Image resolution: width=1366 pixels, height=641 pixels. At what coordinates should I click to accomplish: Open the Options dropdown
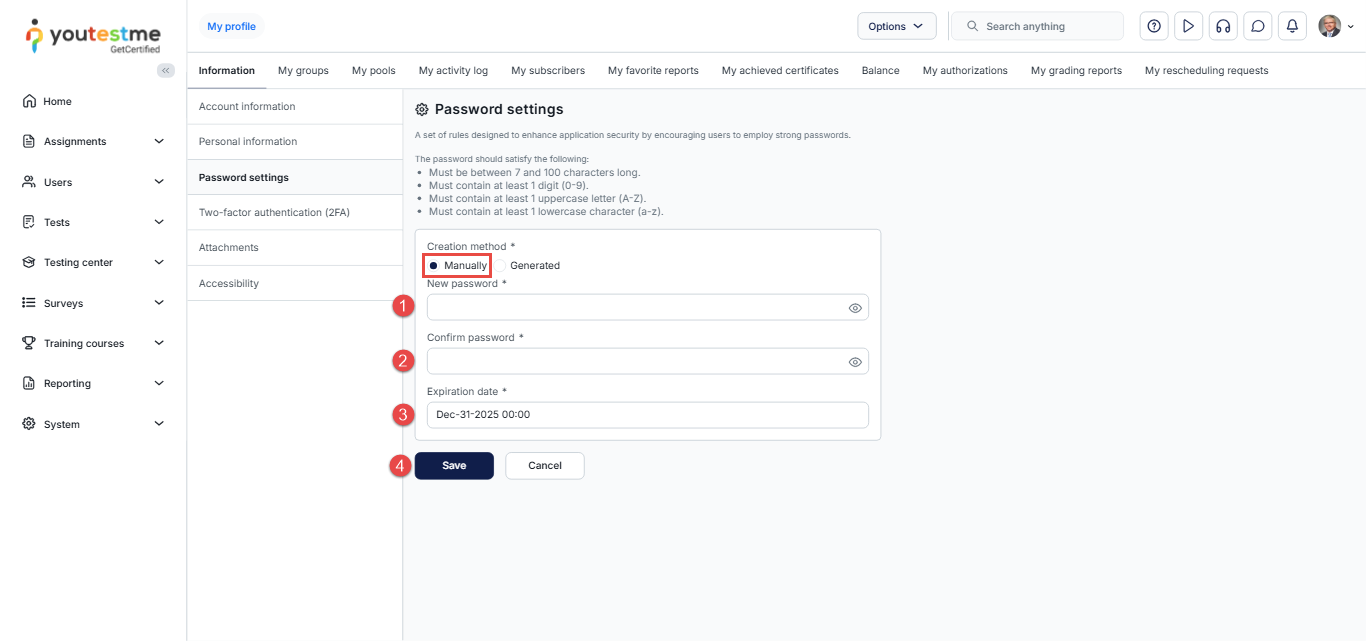pyautogui.click(x=896, y=26)
